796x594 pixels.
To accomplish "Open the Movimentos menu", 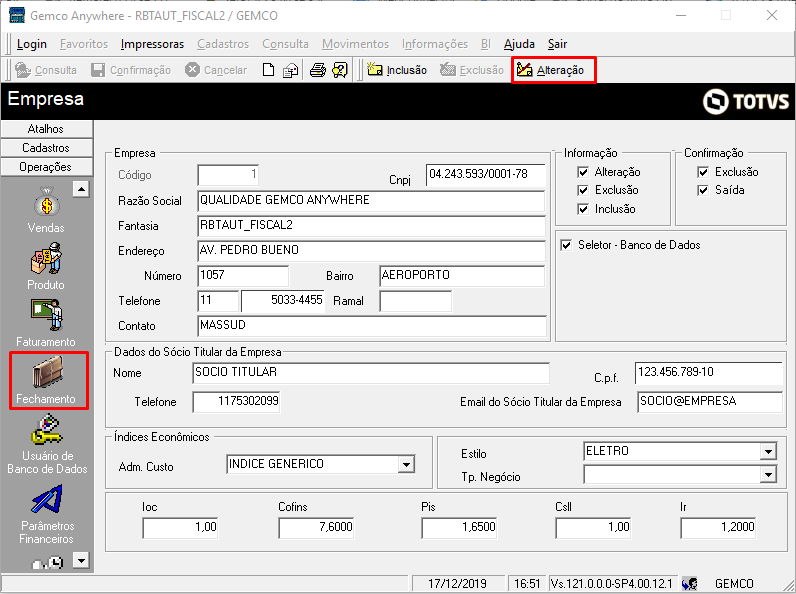I will pos(355,44).
